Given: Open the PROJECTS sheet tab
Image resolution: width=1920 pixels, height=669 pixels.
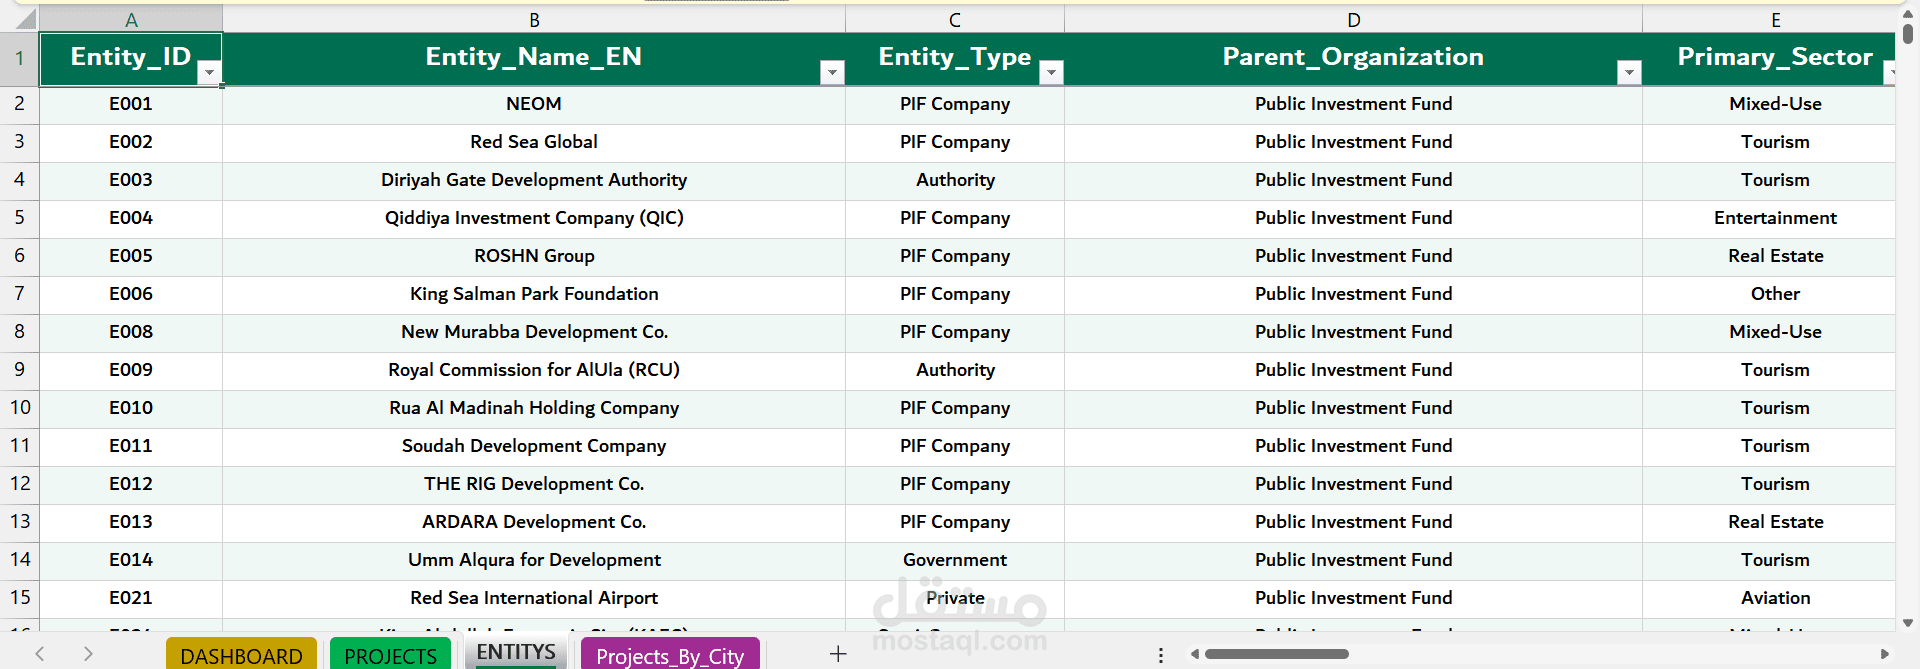Looking at the screenshot, I should click(x=390, y=656).
